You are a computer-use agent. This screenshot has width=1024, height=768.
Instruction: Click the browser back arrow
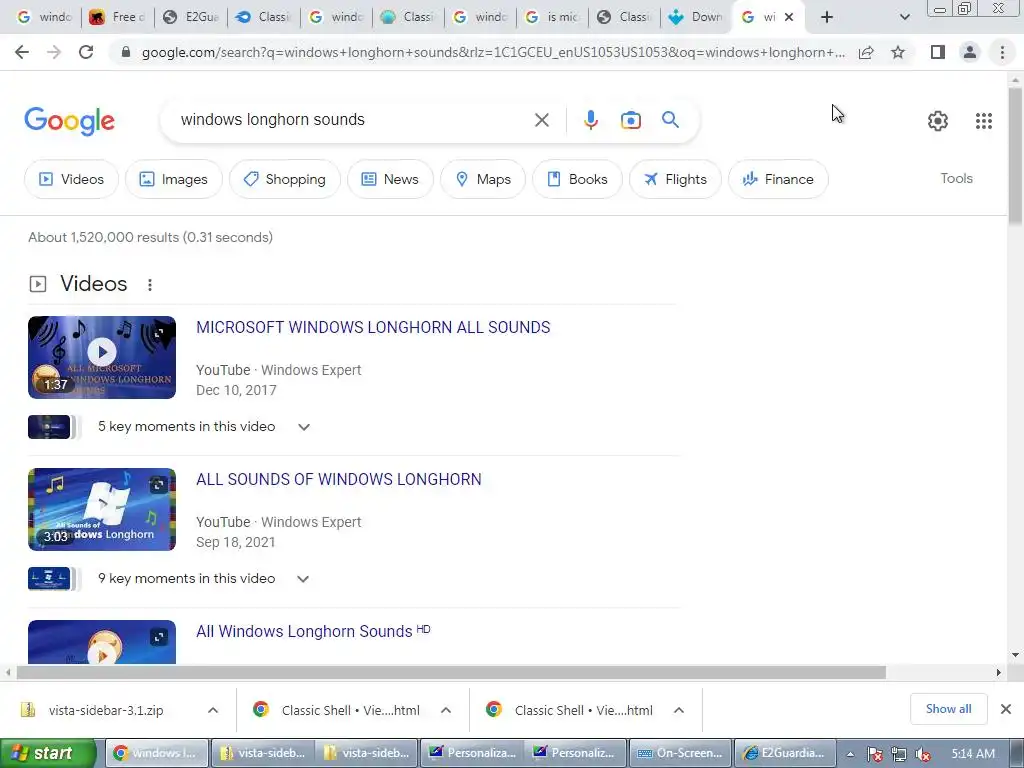[x=22, y=52]
